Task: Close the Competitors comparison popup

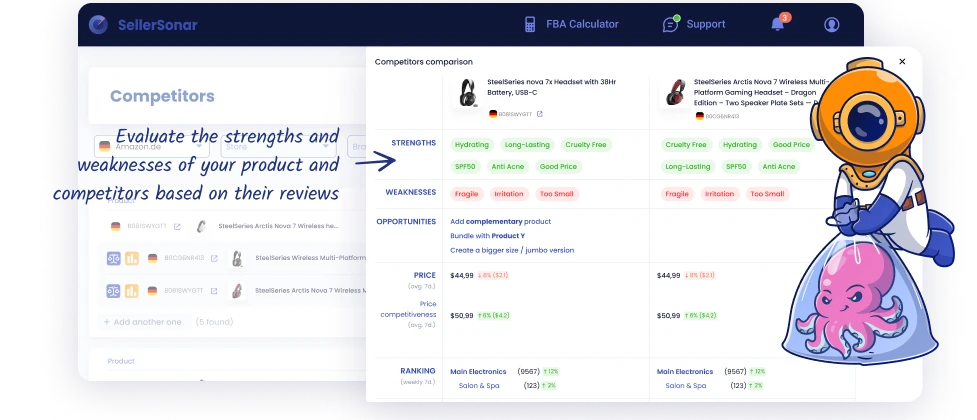Action: pyautogui.click(x=902, y=62)
